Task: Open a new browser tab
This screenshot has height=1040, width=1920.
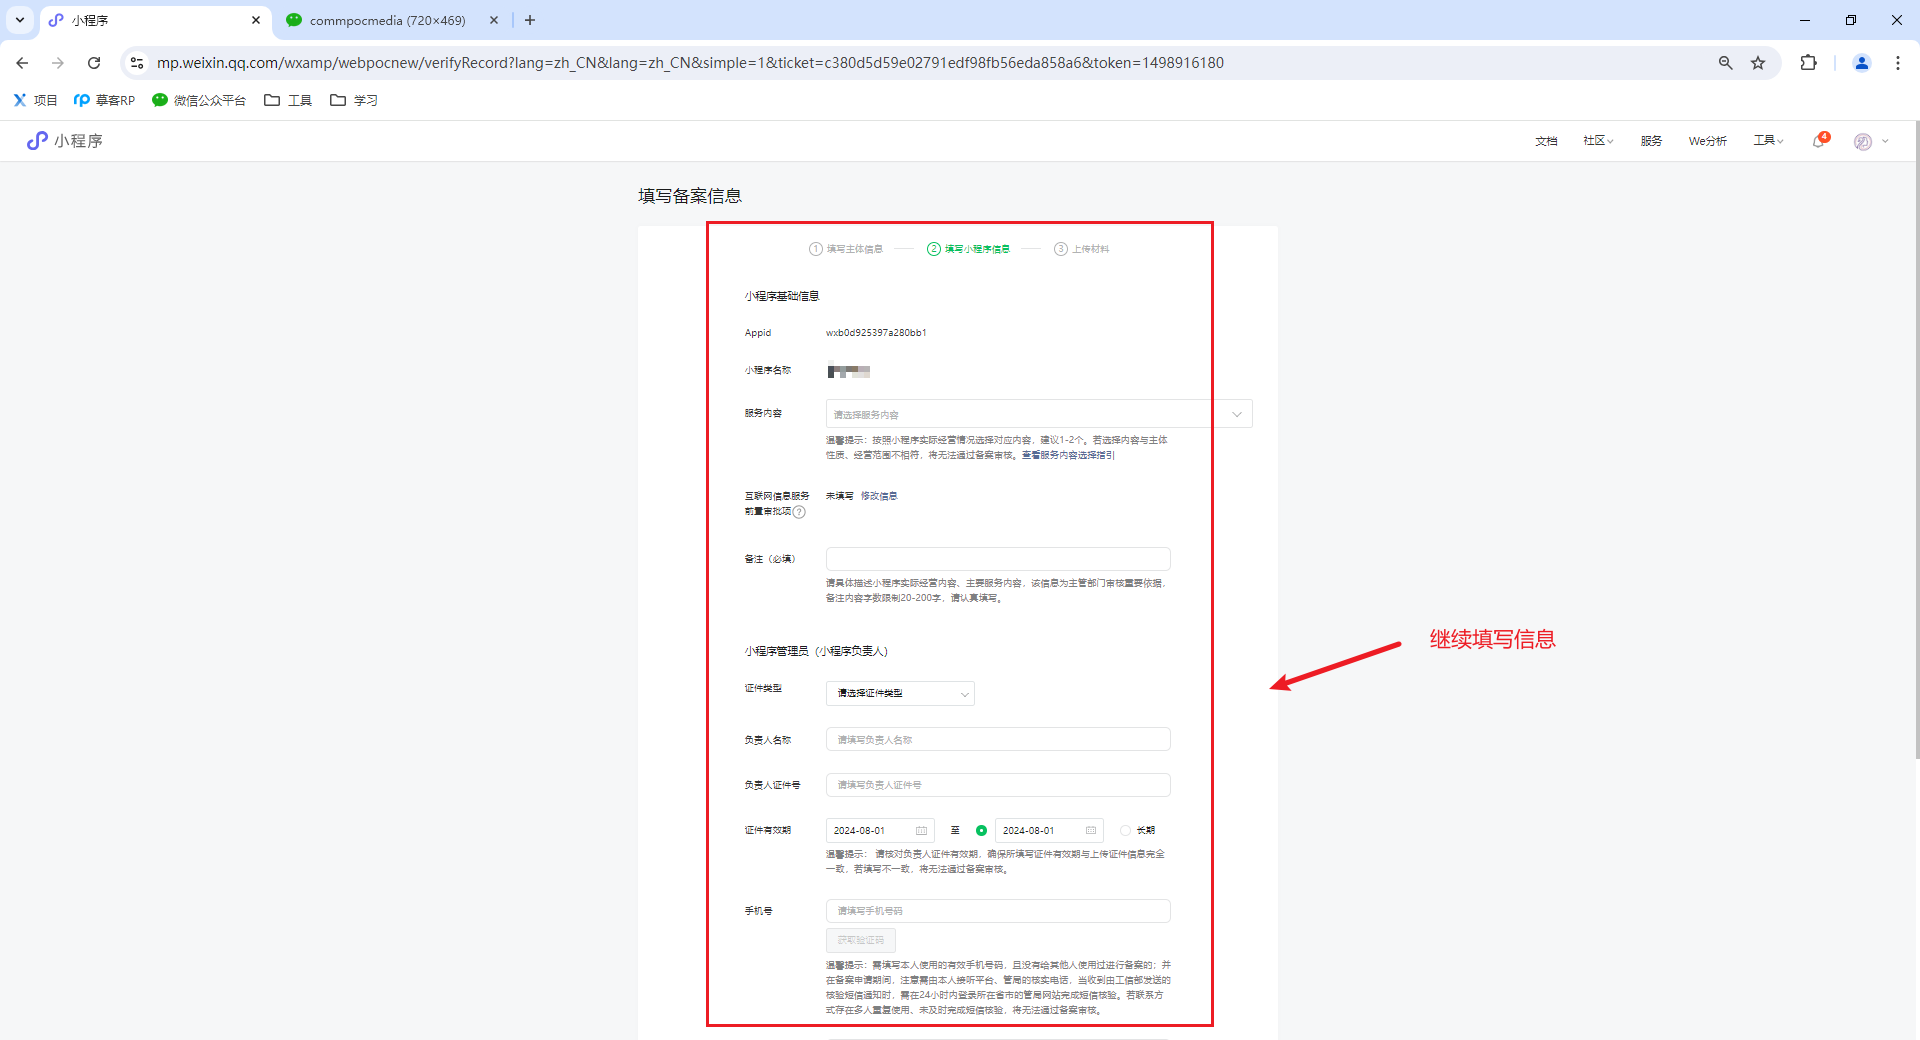Action: [x=530, y=20]
